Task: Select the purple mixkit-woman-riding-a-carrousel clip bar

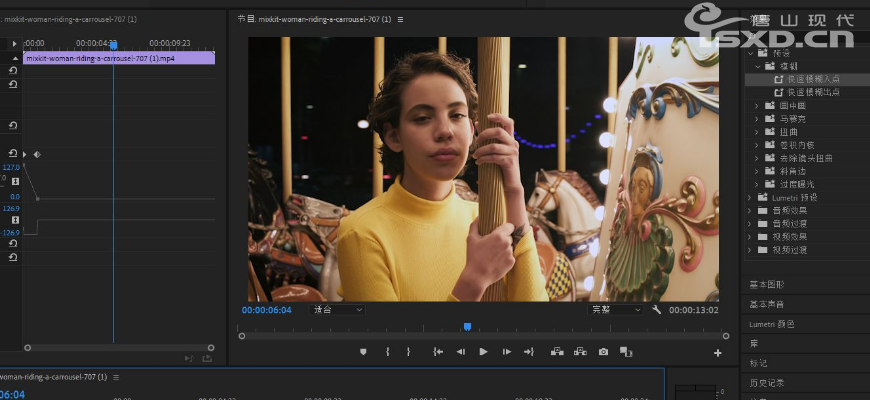Action: (119, 58)
